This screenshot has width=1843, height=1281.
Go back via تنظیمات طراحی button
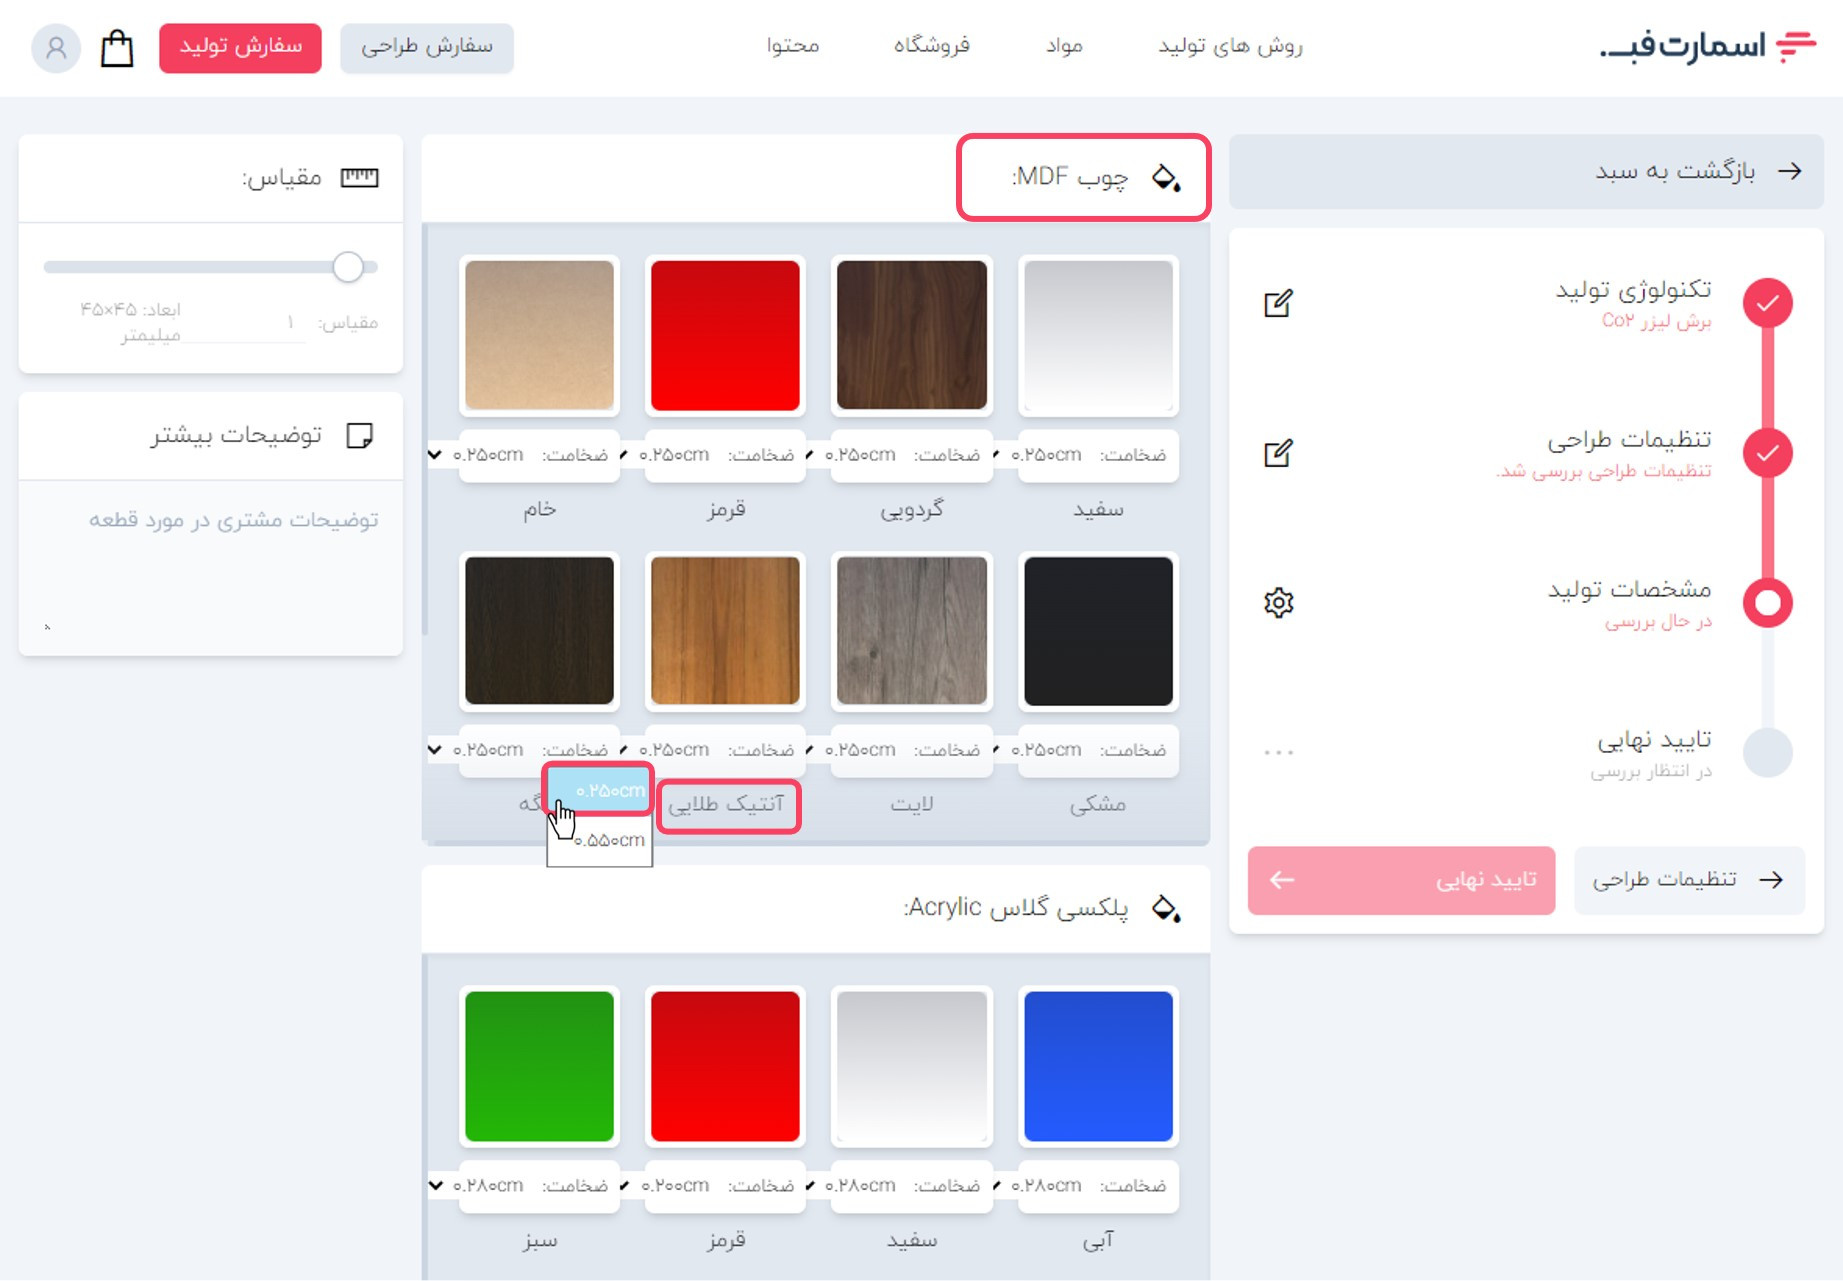[x=1689, y=880]
